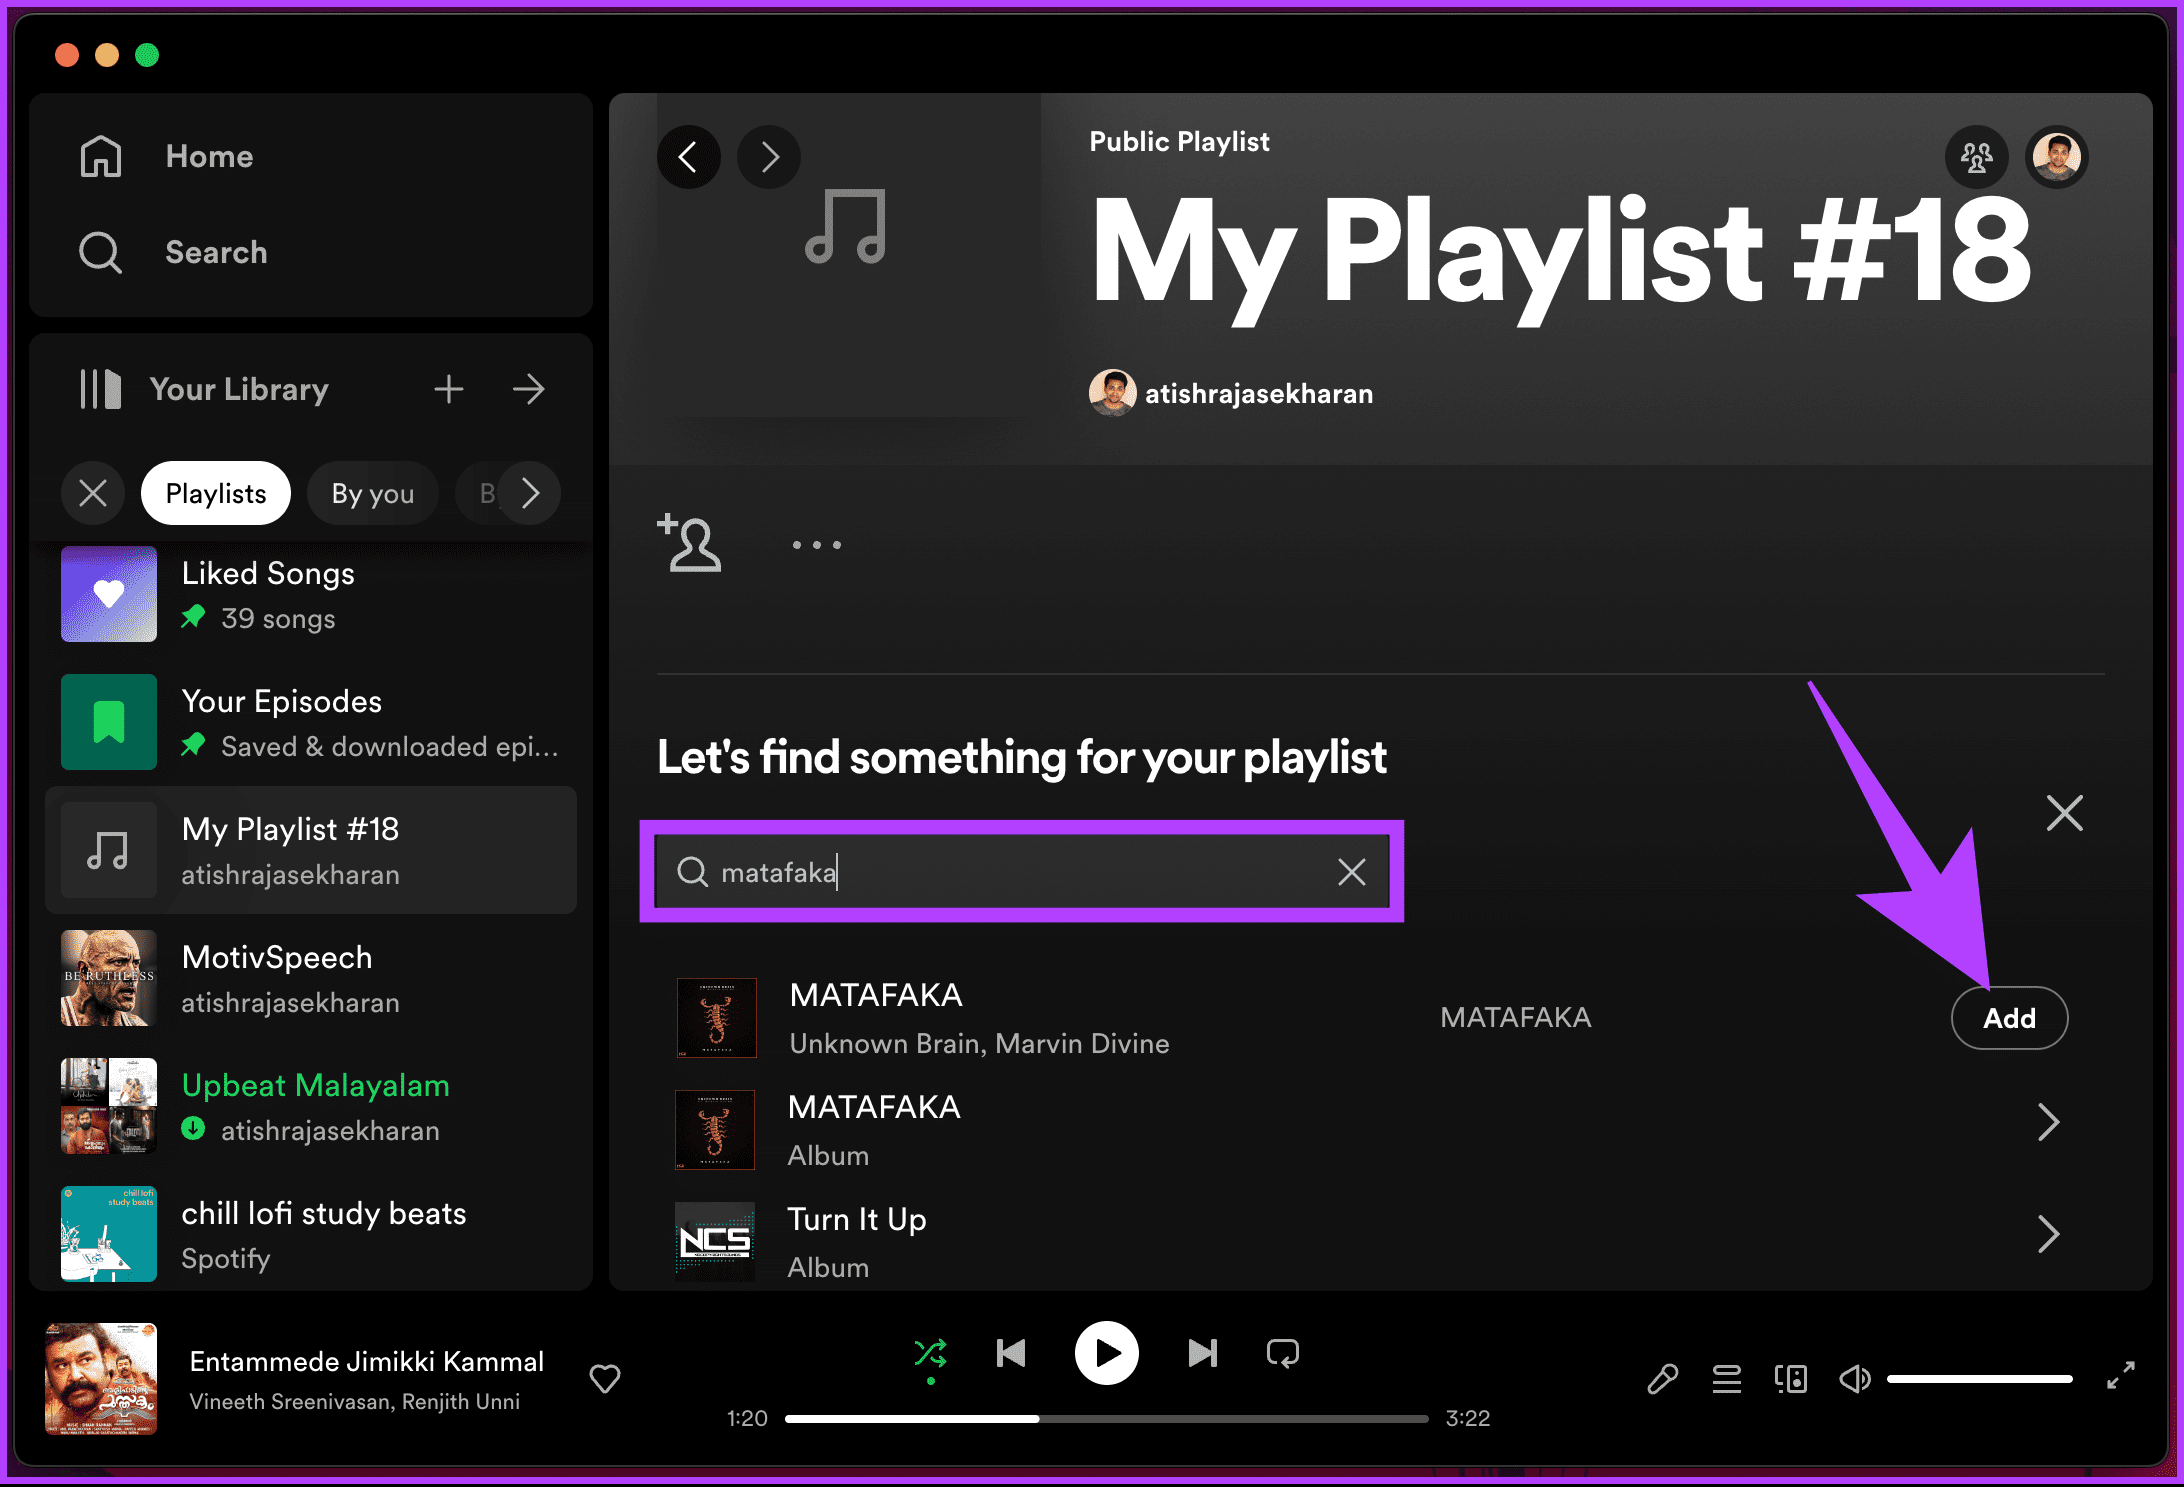Select the Playlists filter chip
Image resolution: width=2184 pixels, height=1487 pixels.
point(216,493)
